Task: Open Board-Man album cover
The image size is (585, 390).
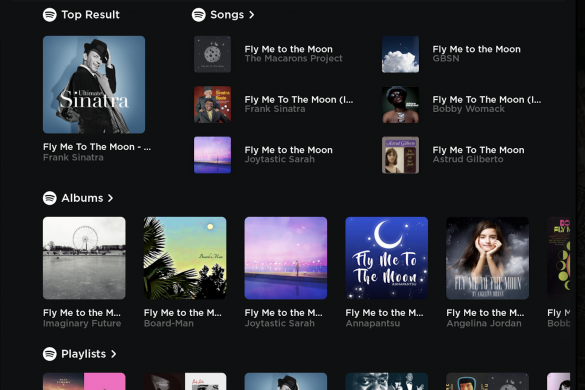Action: coord(185,258)
